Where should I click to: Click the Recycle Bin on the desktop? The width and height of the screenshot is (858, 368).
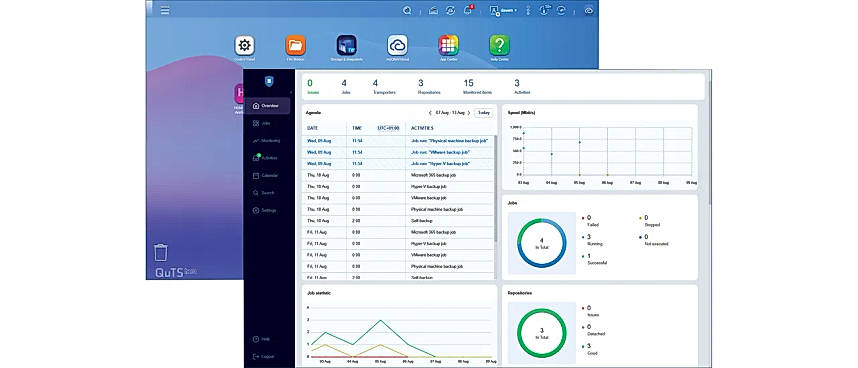161,253
